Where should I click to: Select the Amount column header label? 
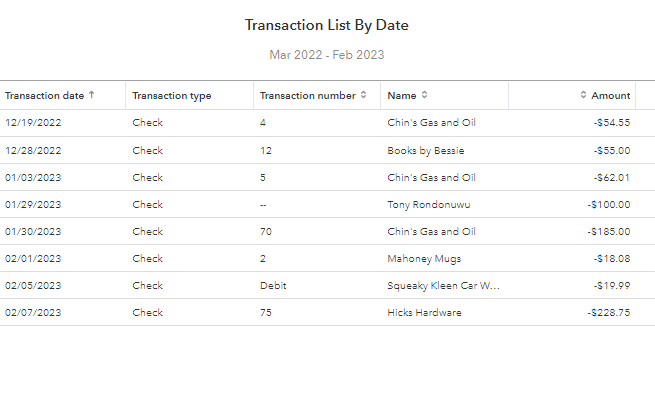611,96
